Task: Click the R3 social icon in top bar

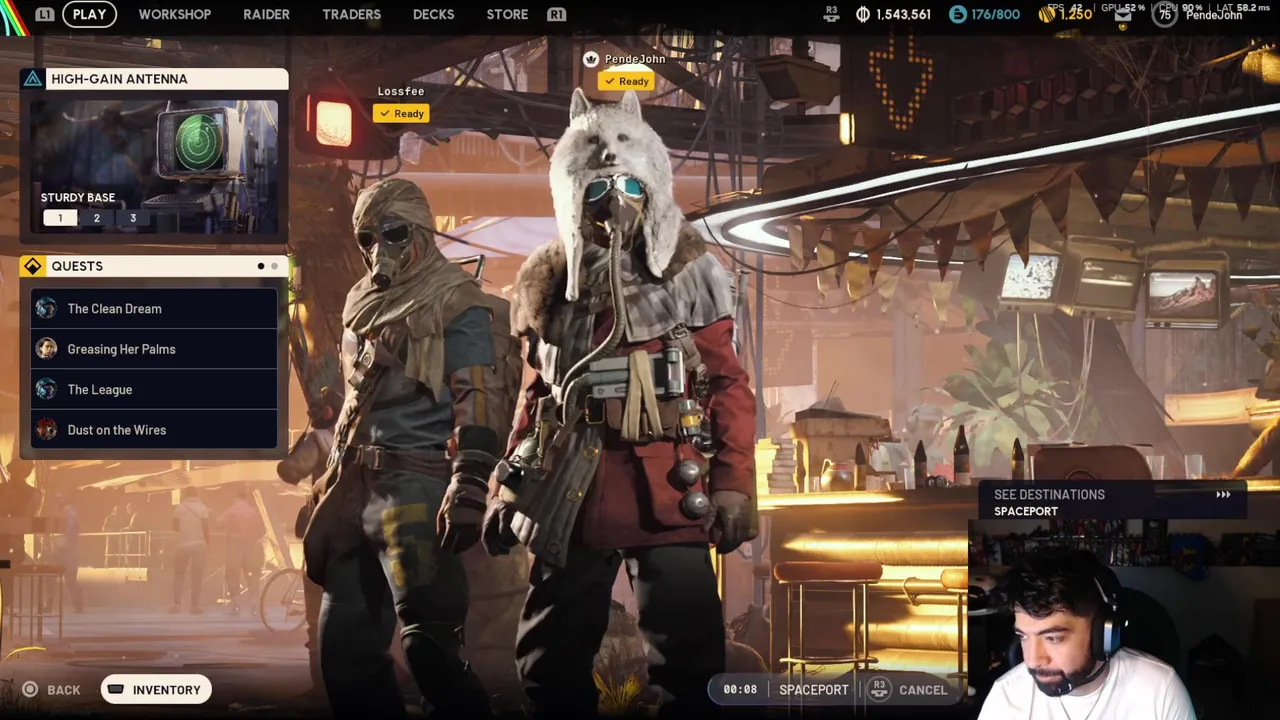Action: [x=831, y=13]
